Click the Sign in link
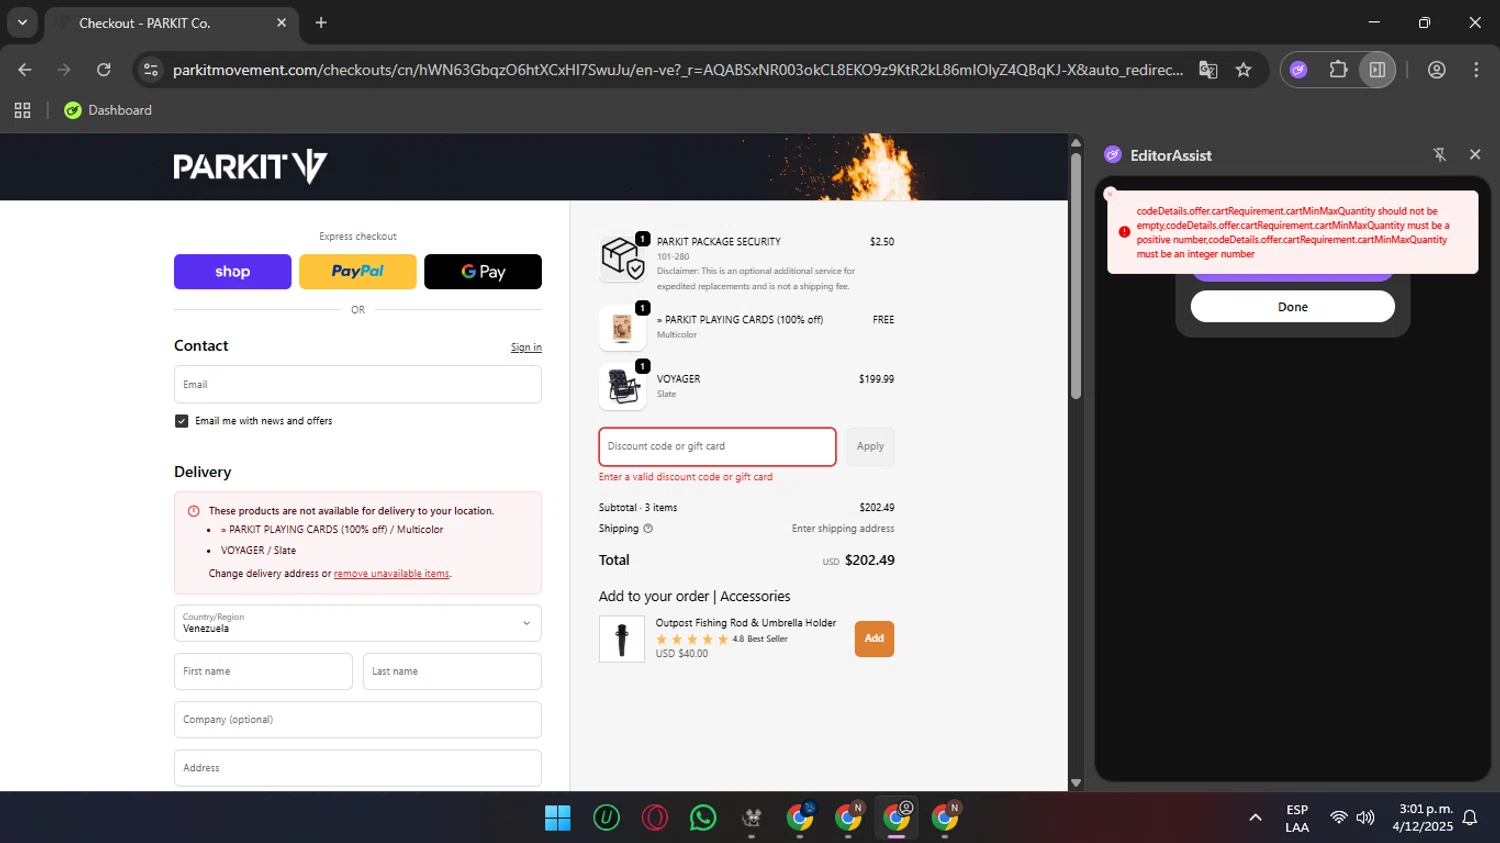1500x843 pixels. (x=526, y=348)
